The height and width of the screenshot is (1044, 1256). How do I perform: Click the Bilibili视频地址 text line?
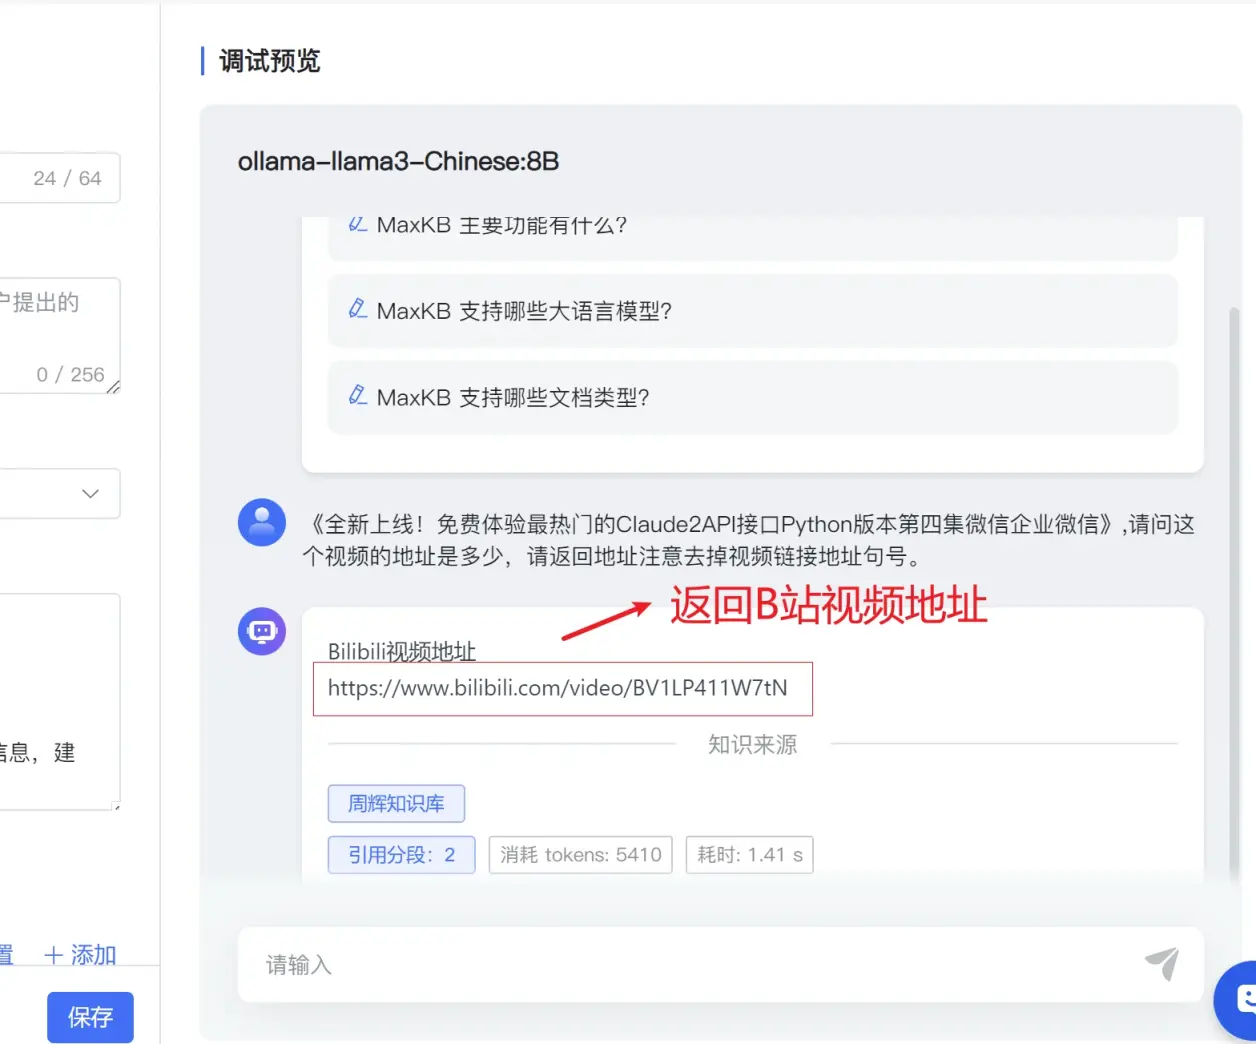(402, 651)
